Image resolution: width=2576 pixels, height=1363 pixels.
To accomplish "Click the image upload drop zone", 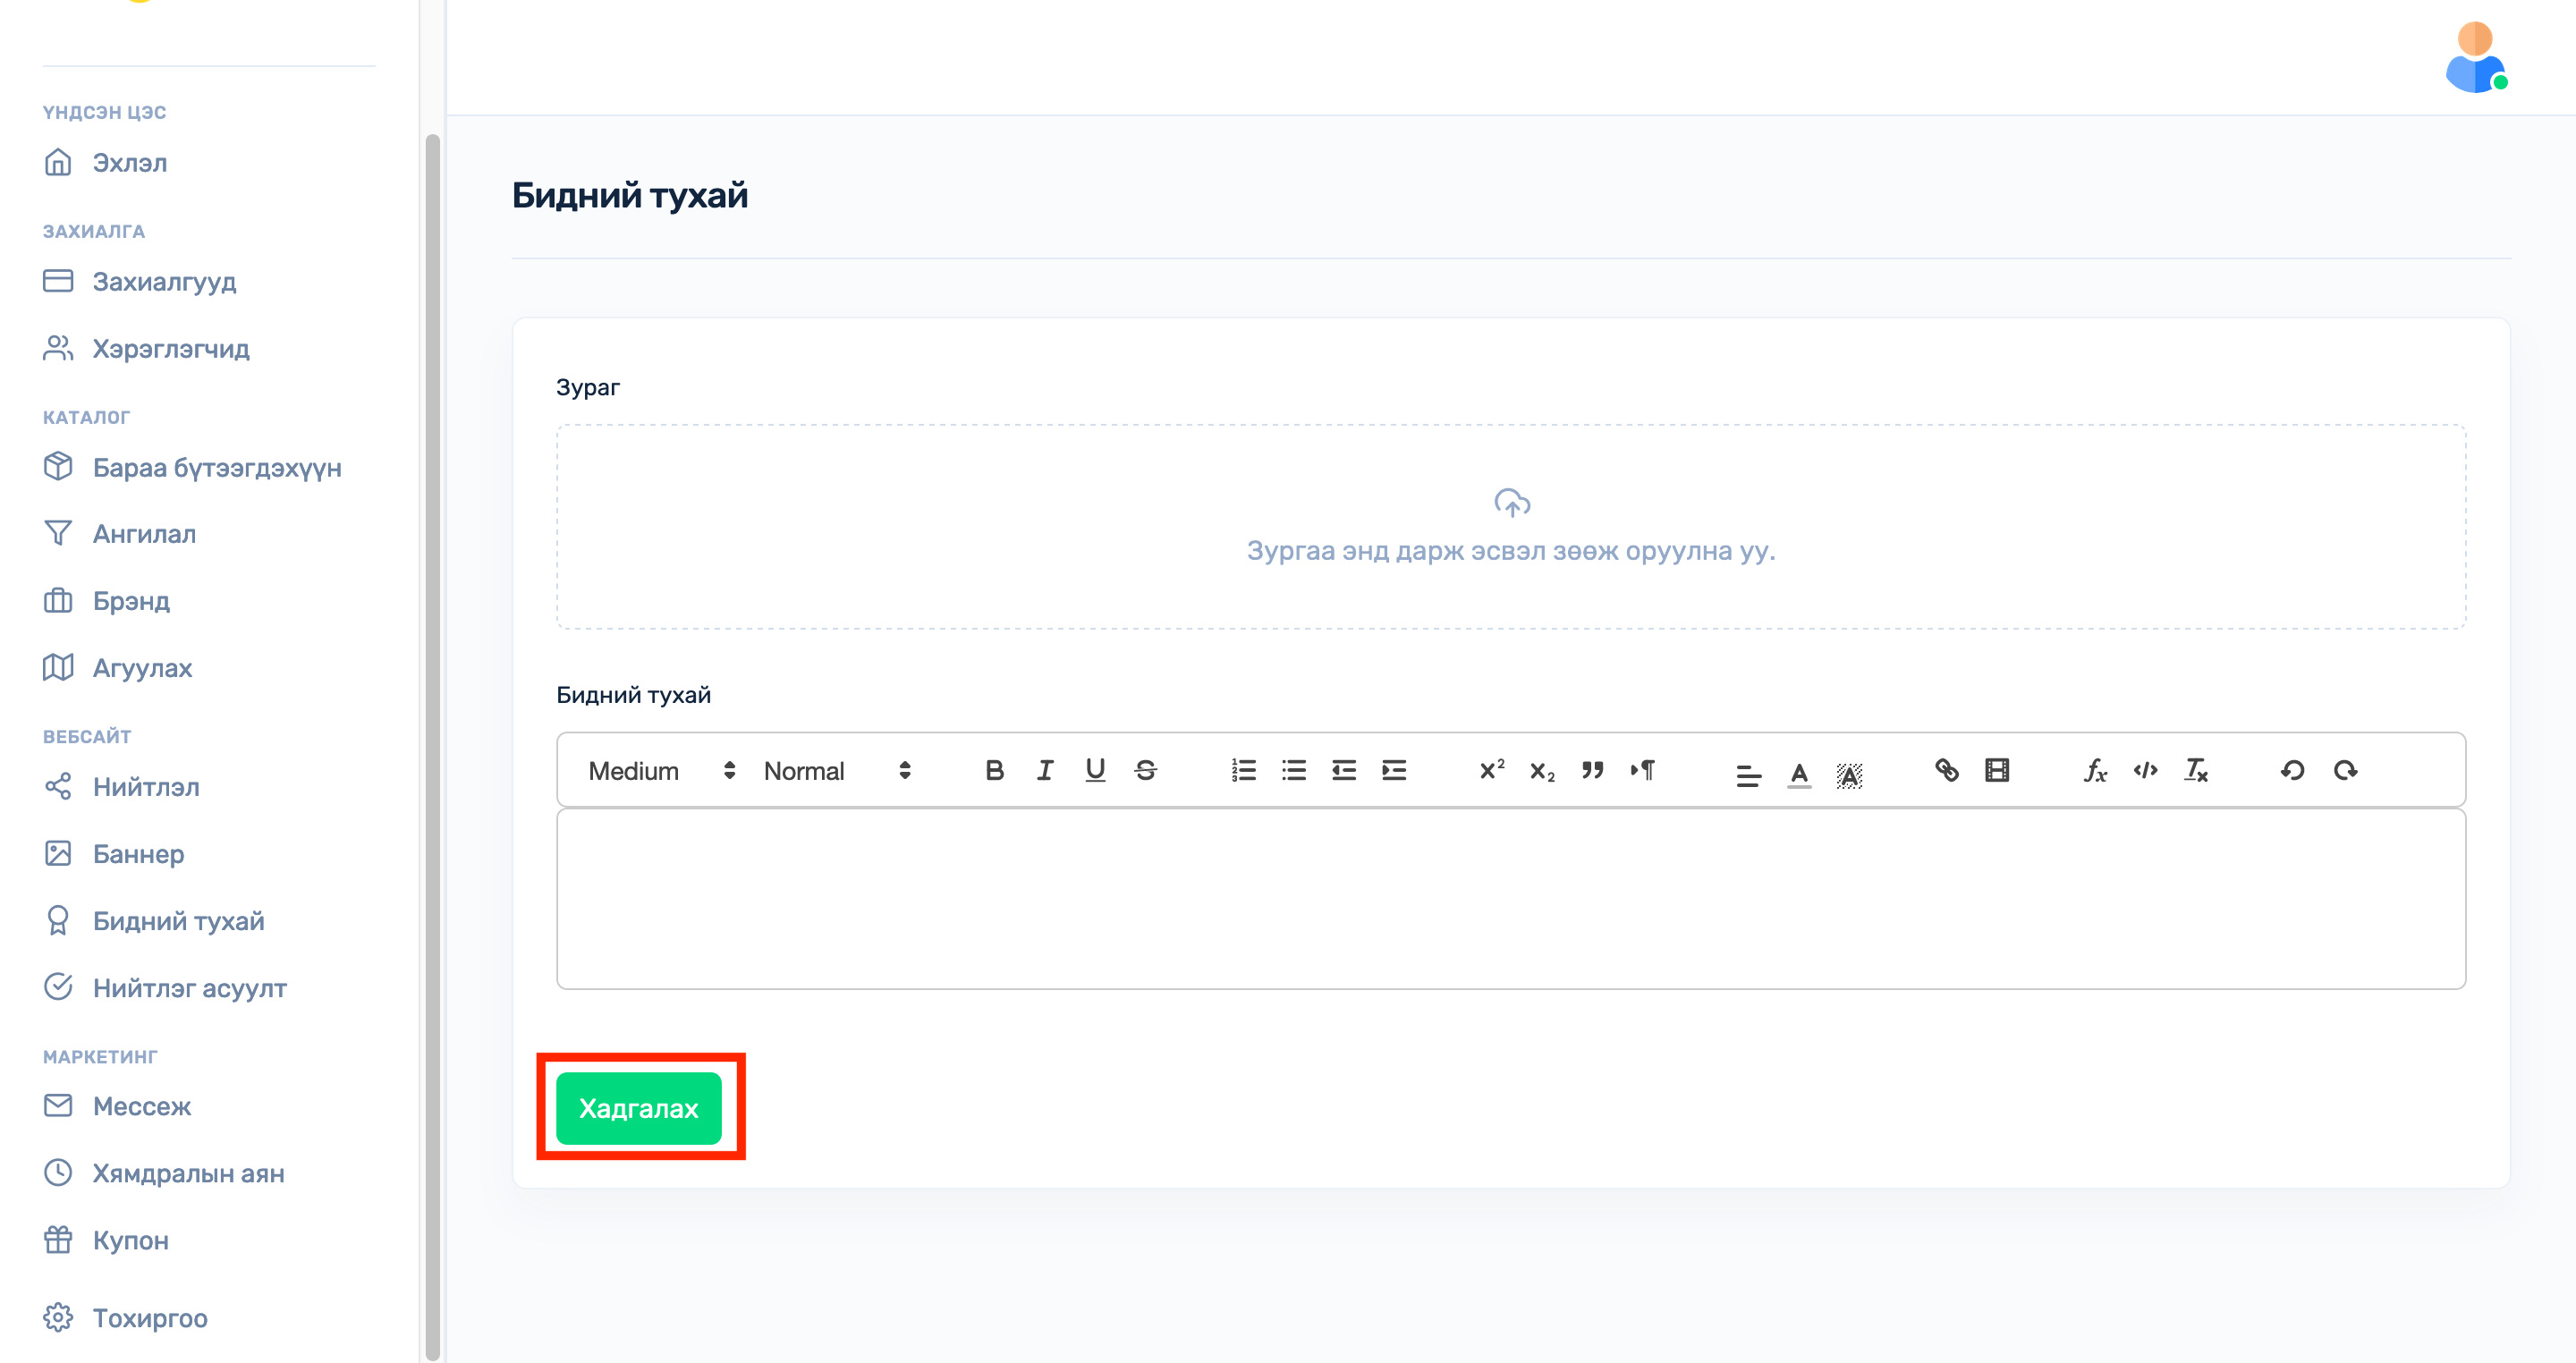I will point(1511,527).
